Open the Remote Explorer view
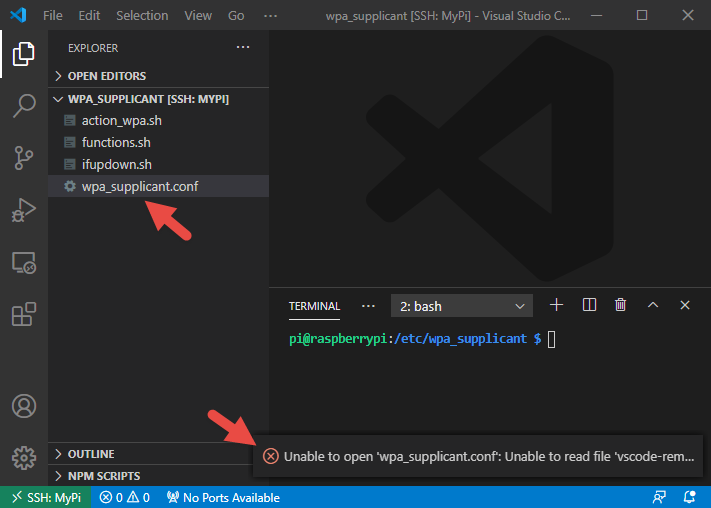711x508 pixels. click(x=24, y=263)
